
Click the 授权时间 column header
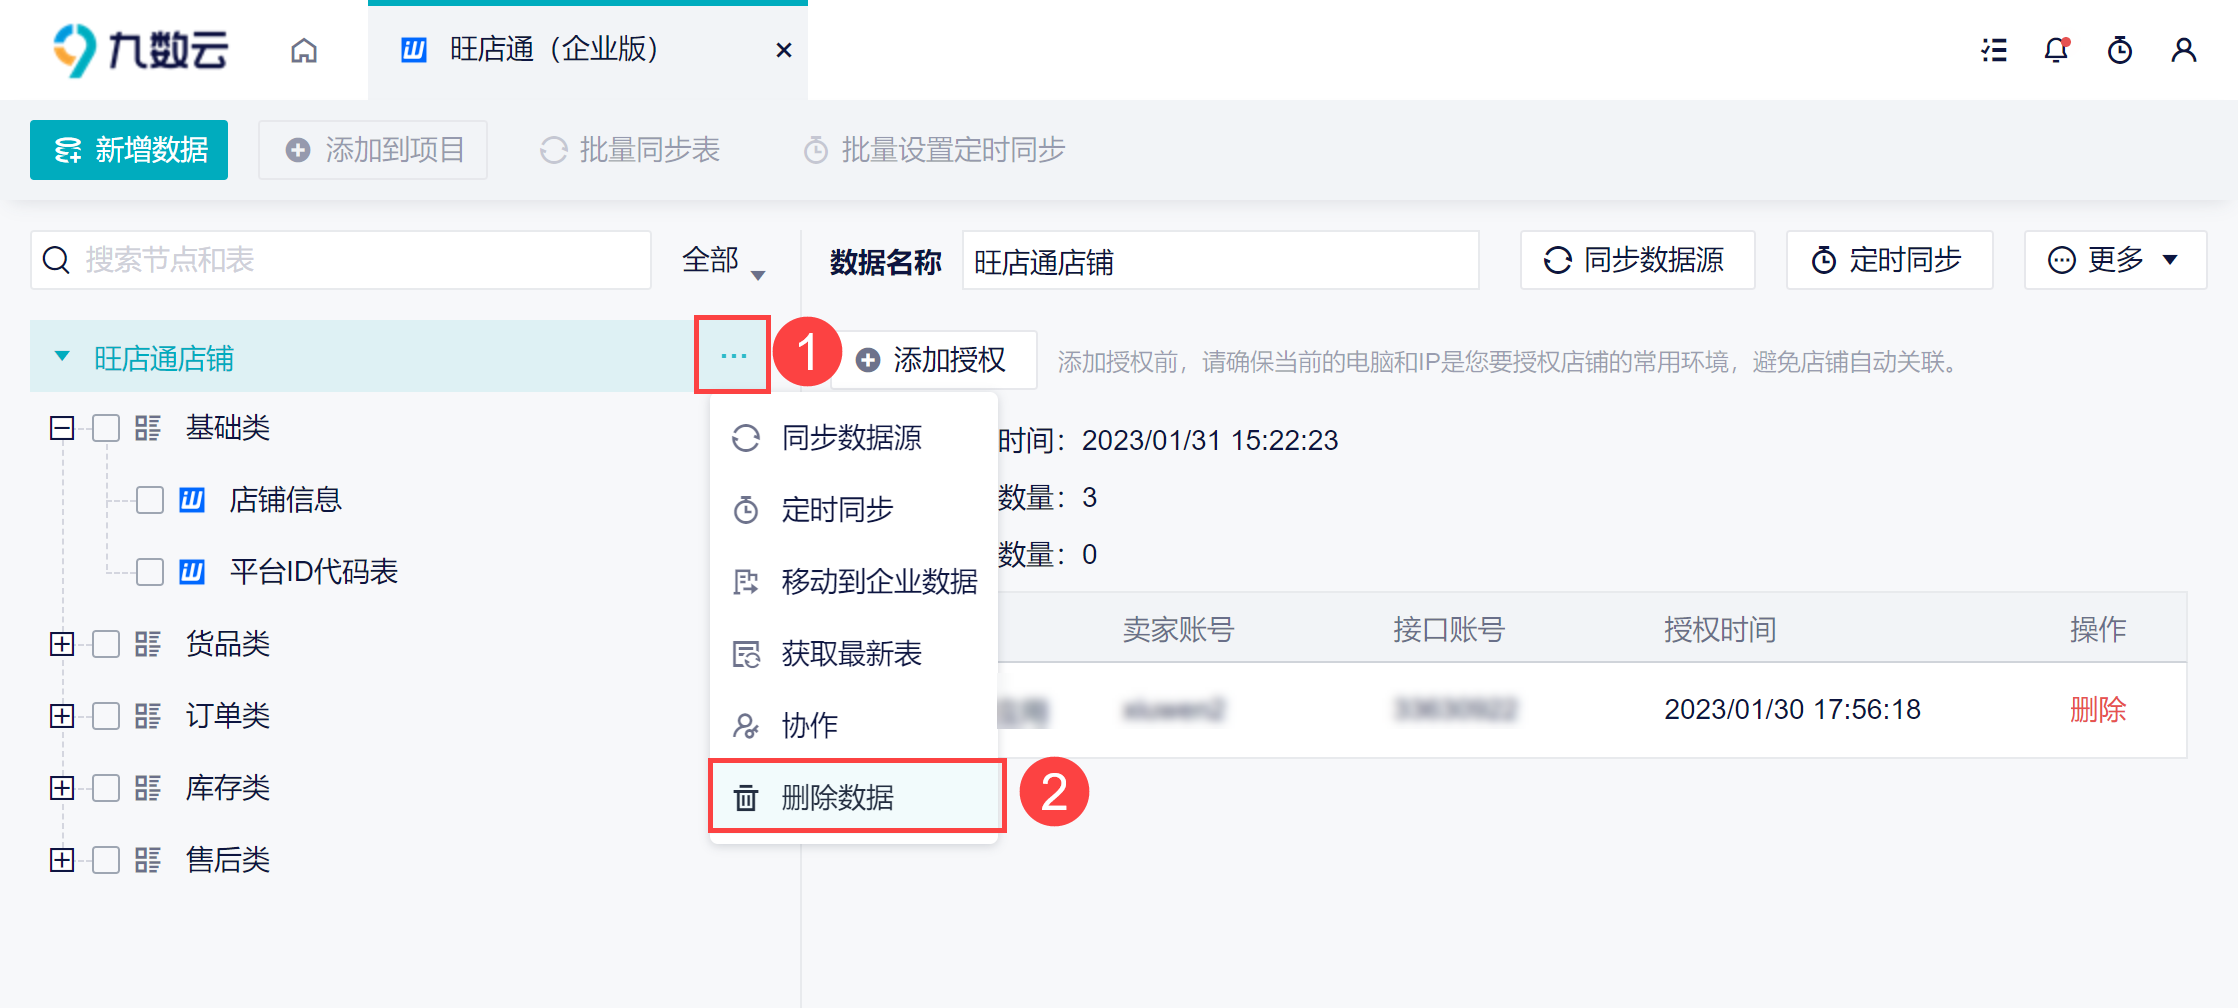pos(1720,629)
